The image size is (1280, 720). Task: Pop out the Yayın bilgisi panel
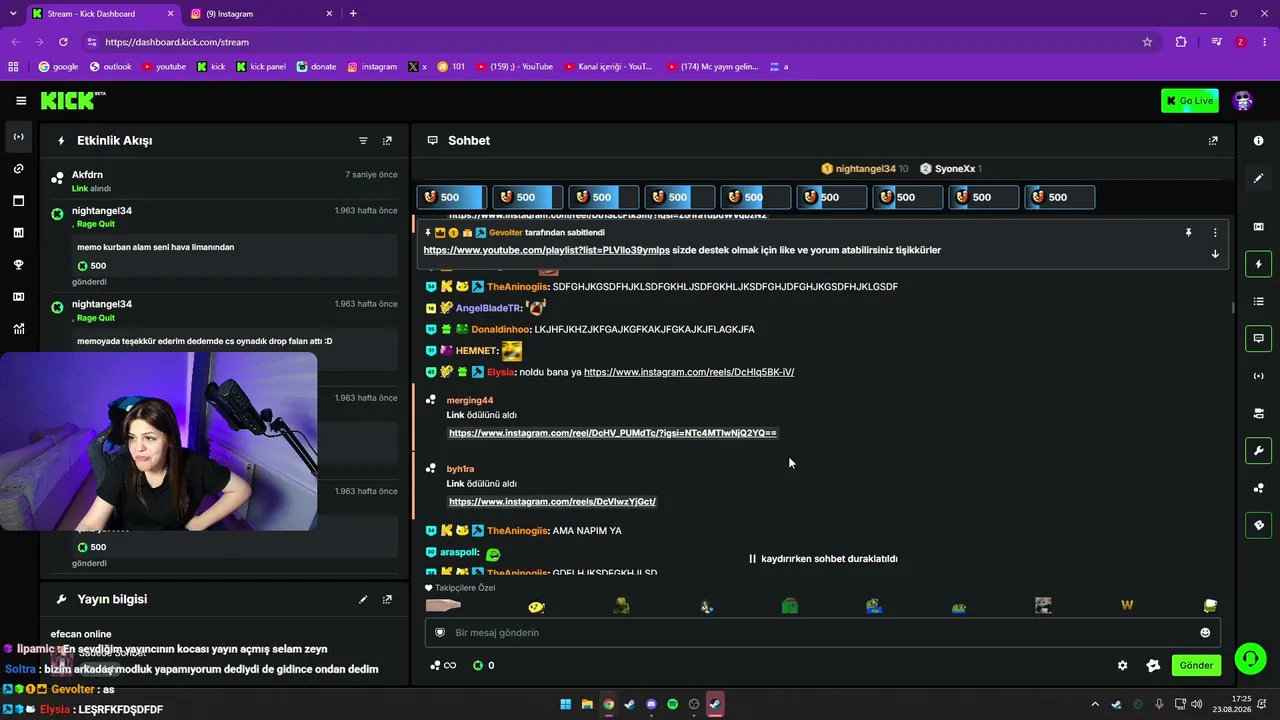click(387, 599)
